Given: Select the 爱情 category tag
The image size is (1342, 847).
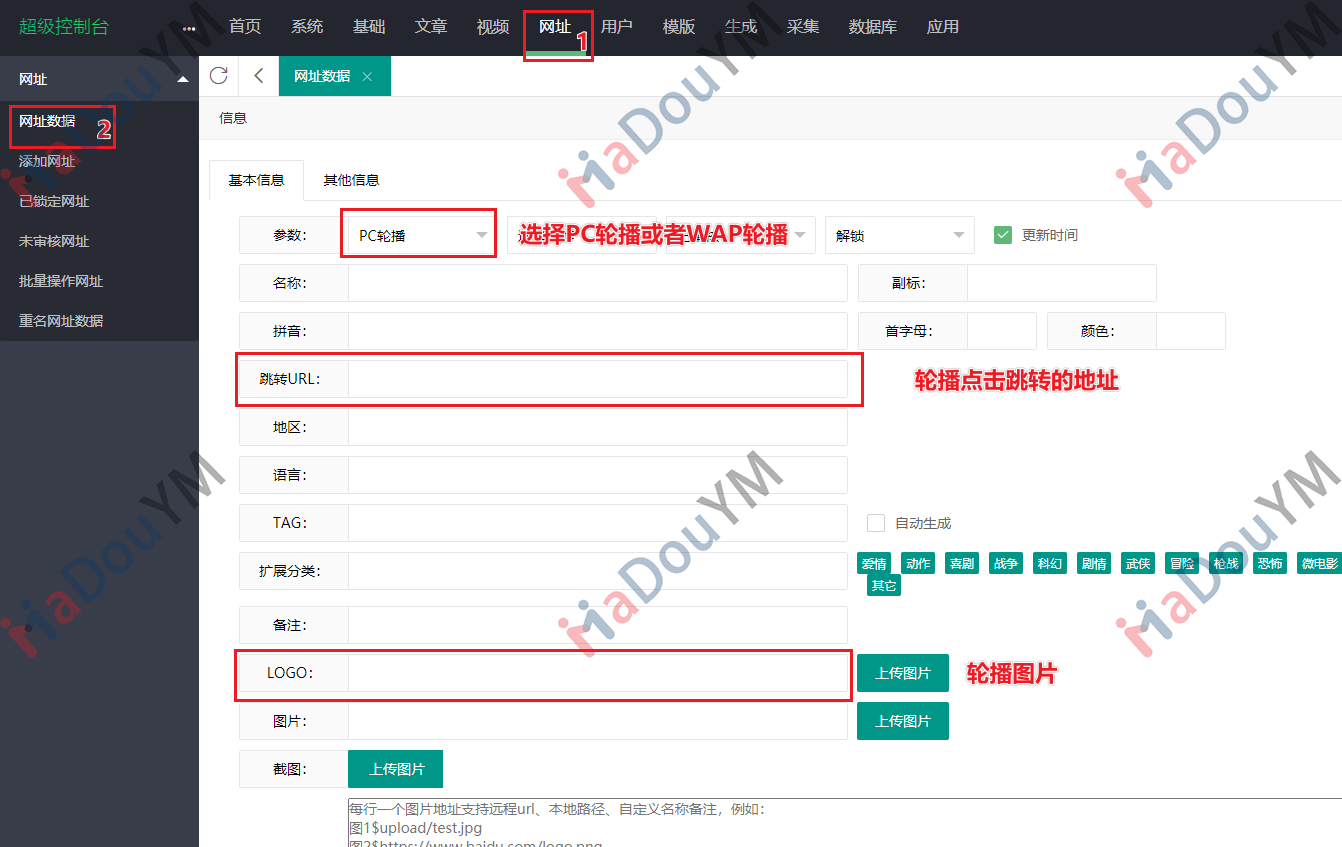Looking at the screenshot, I should [874, 564].
